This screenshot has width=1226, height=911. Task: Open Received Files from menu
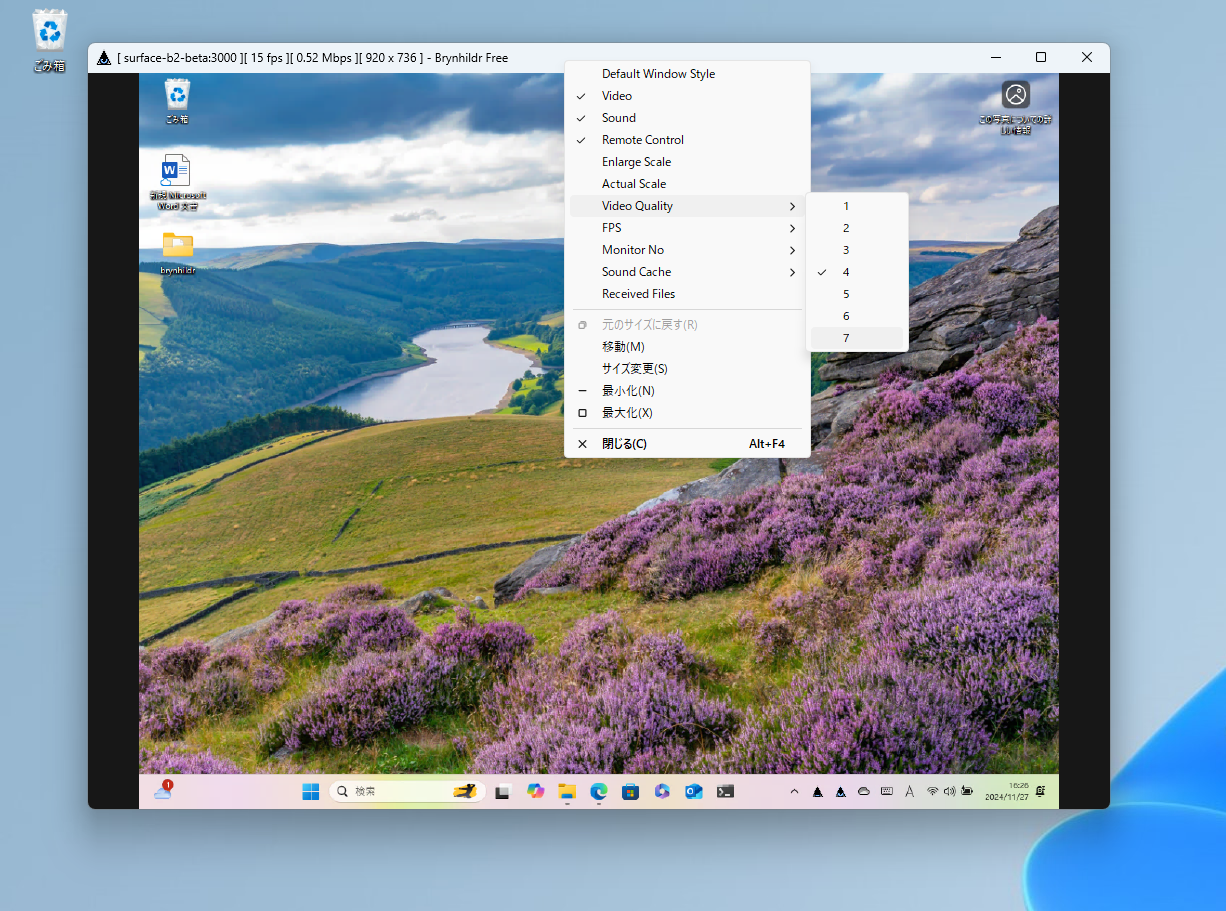coord(687,294)
